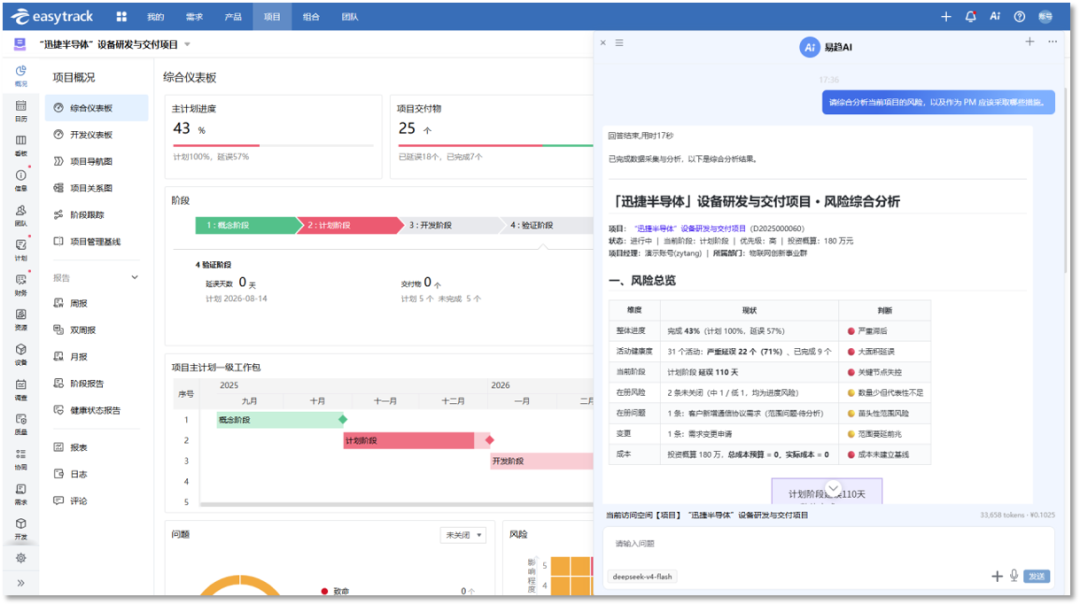Open the 看板 board icon in the left rail

(x=21, y=145)
